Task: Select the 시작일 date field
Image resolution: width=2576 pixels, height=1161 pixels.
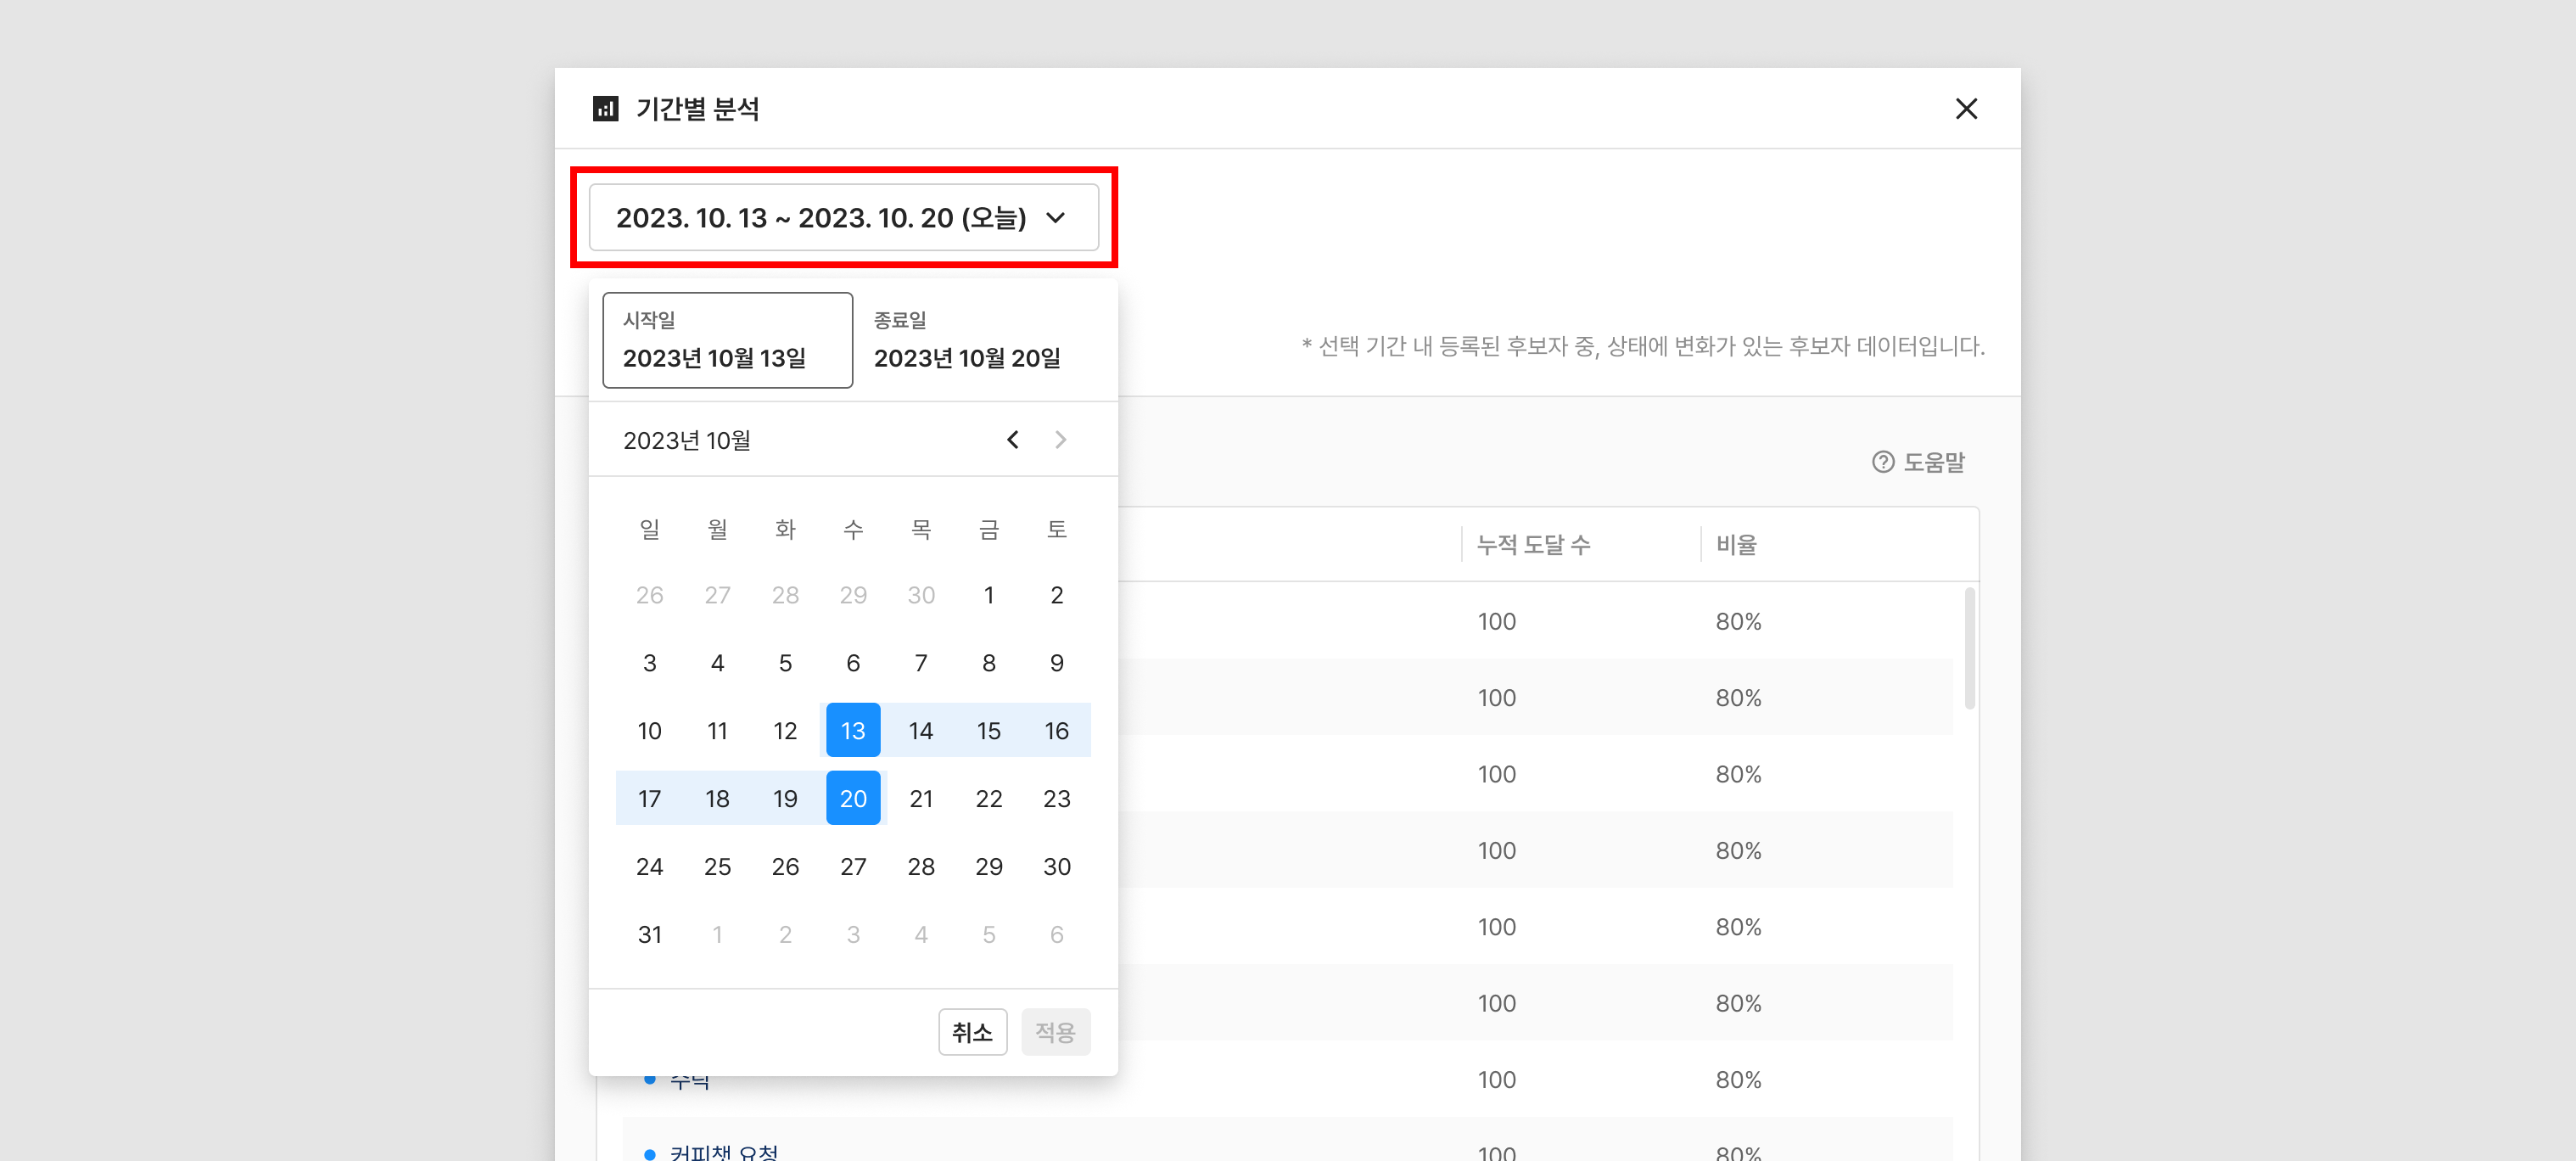Action: [727, 340]
